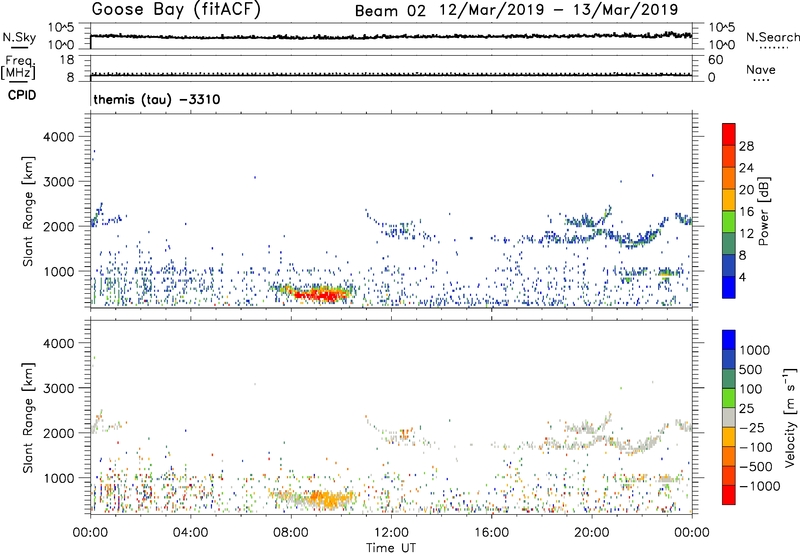Click the N.Search dotted legend label
The height and width of the screenshot is (554, 800).
click(773, 37)
